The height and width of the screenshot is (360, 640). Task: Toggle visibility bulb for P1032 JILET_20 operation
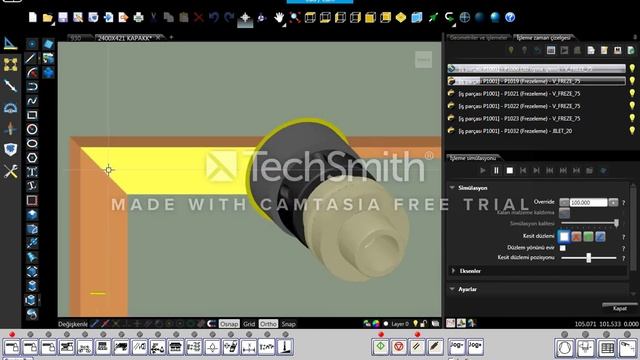(632, 131)
